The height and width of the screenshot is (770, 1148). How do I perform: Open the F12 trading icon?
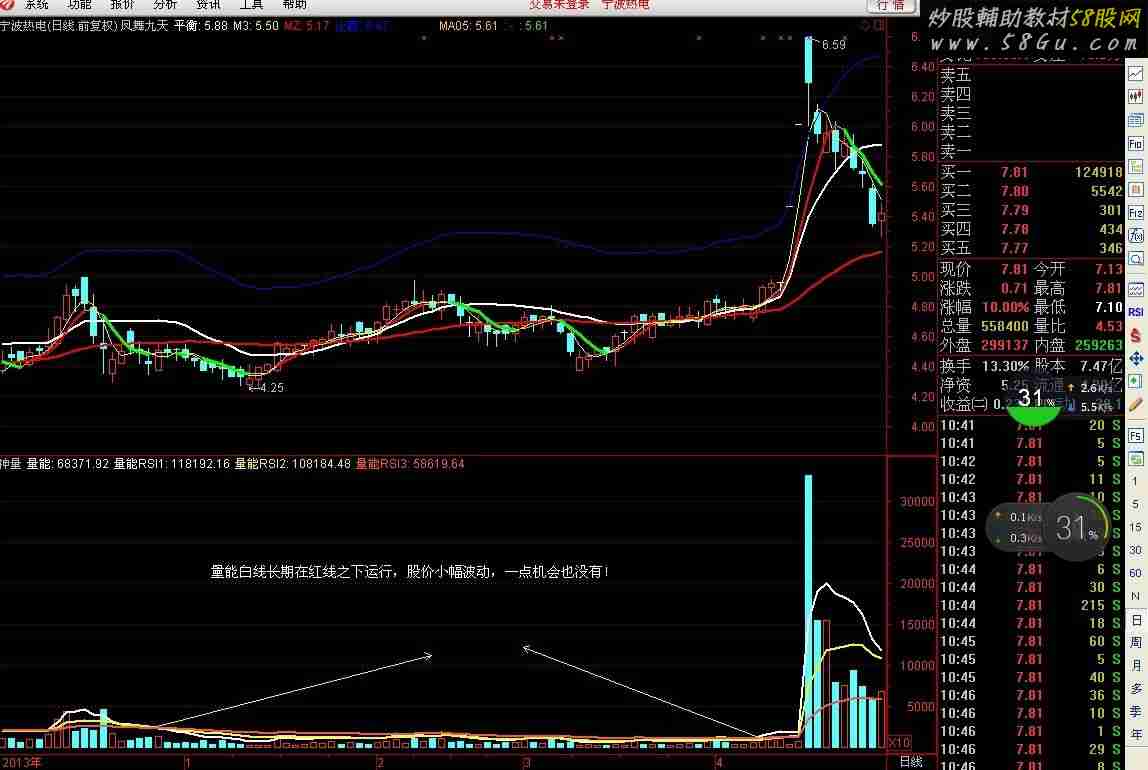tap(1136, 213)
